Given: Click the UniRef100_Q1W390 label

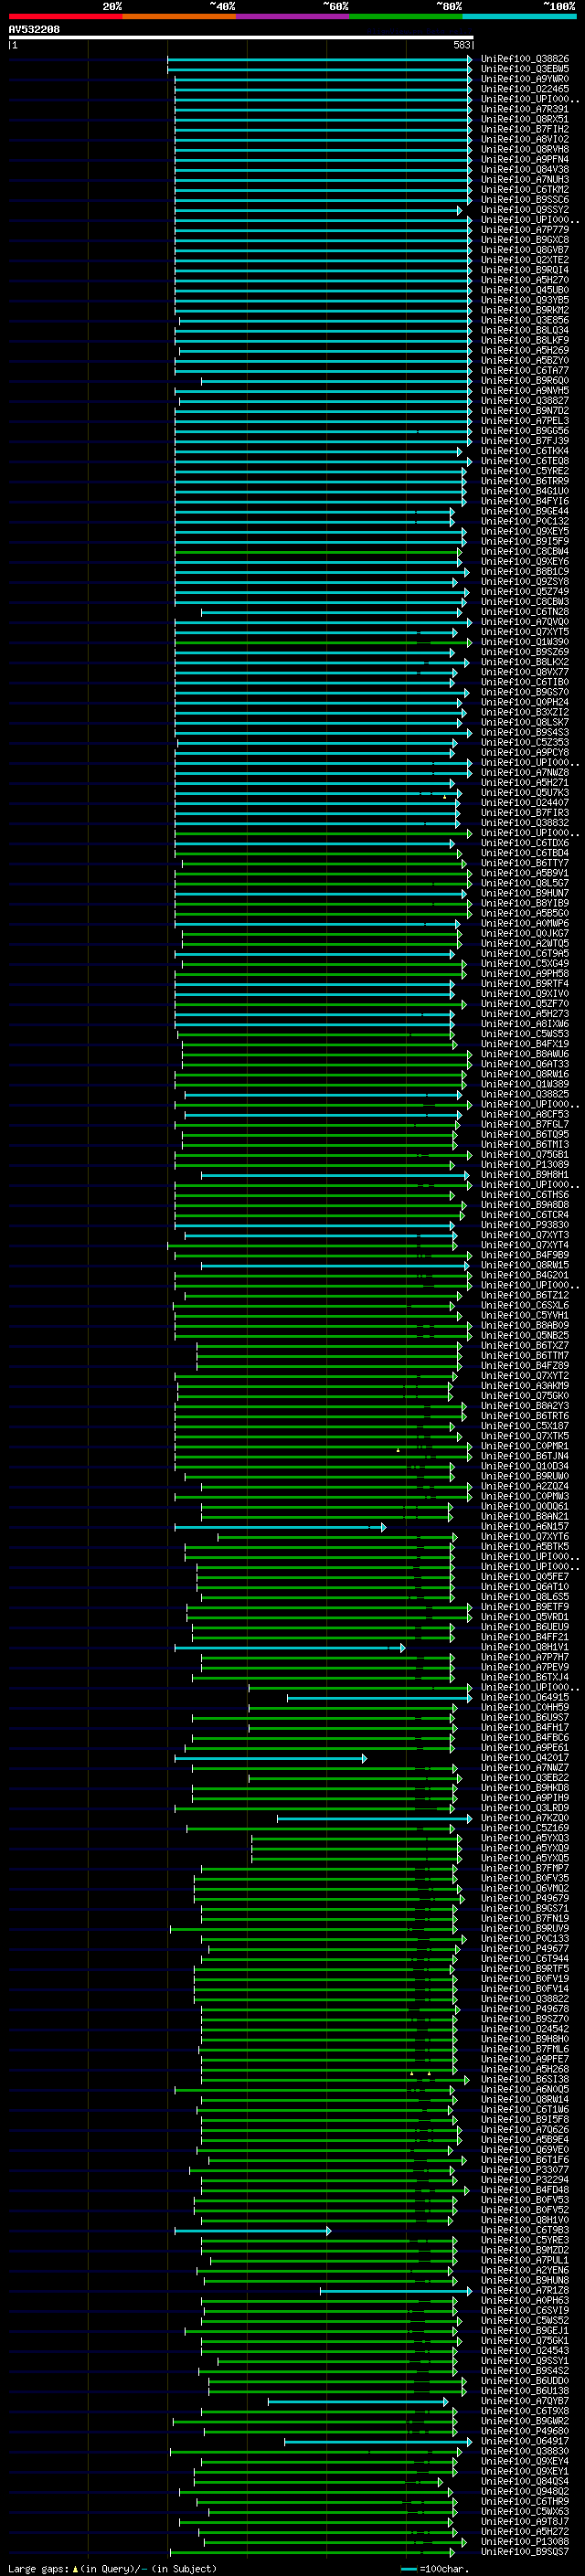Looking at the screenshot, I should (525, 642).
